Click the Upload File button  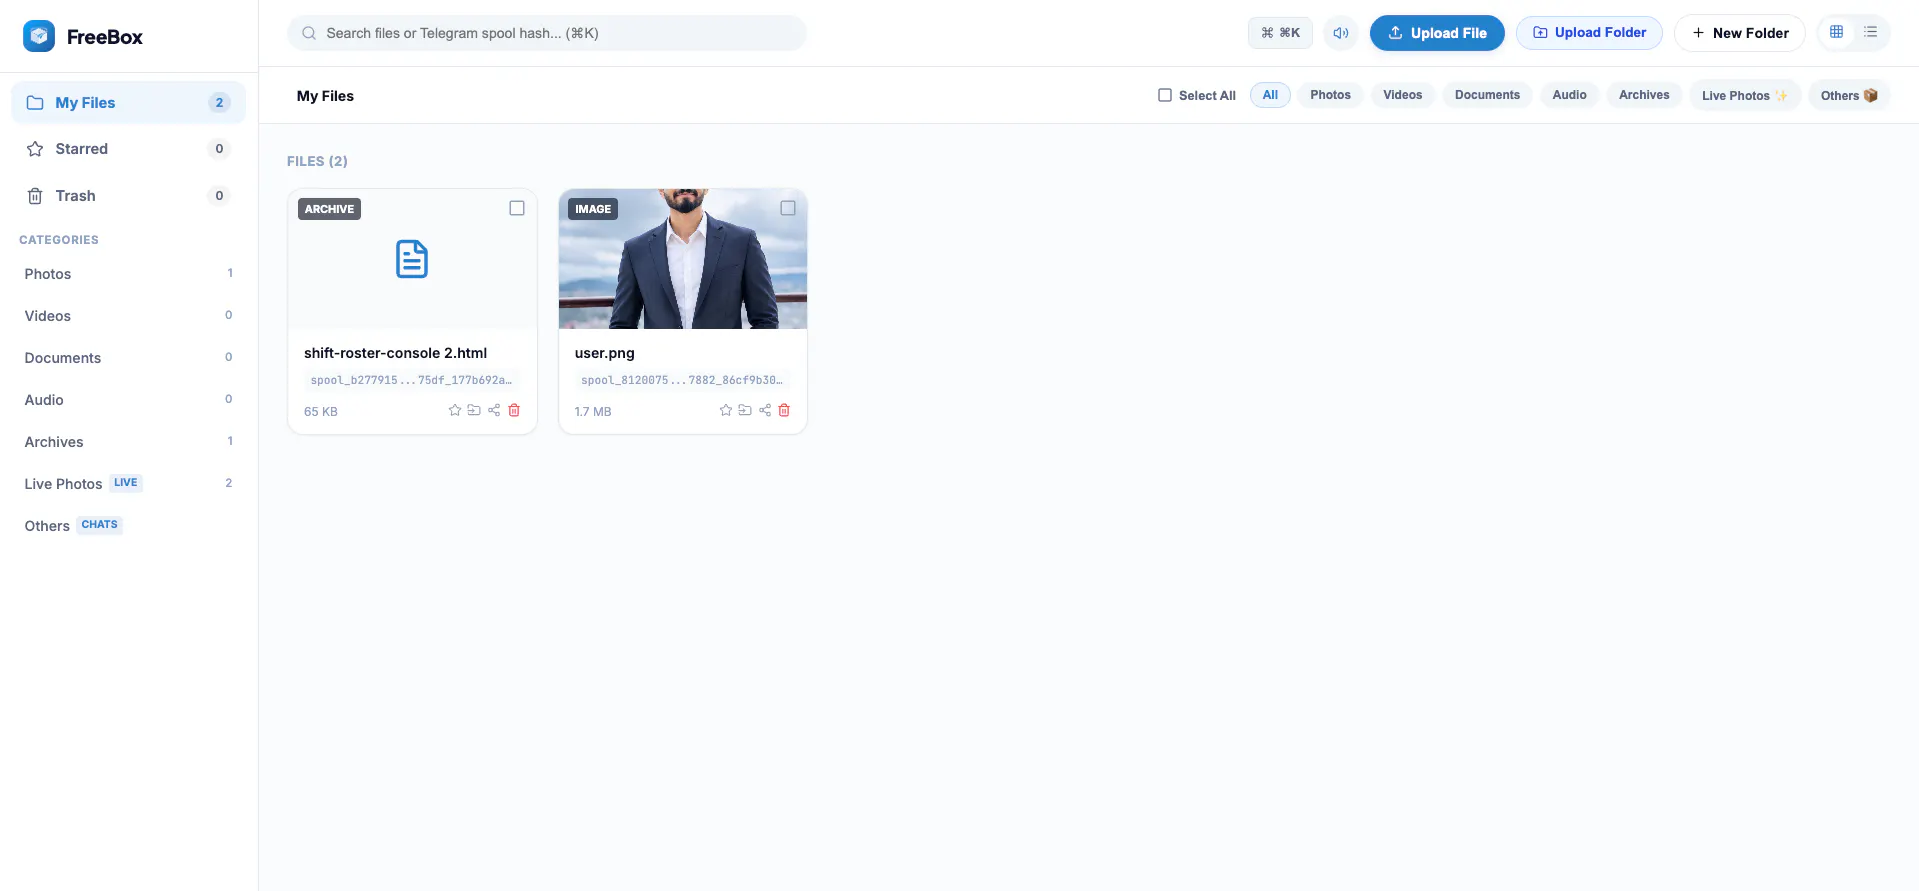pyautogui.click(x=1437, y=33)
